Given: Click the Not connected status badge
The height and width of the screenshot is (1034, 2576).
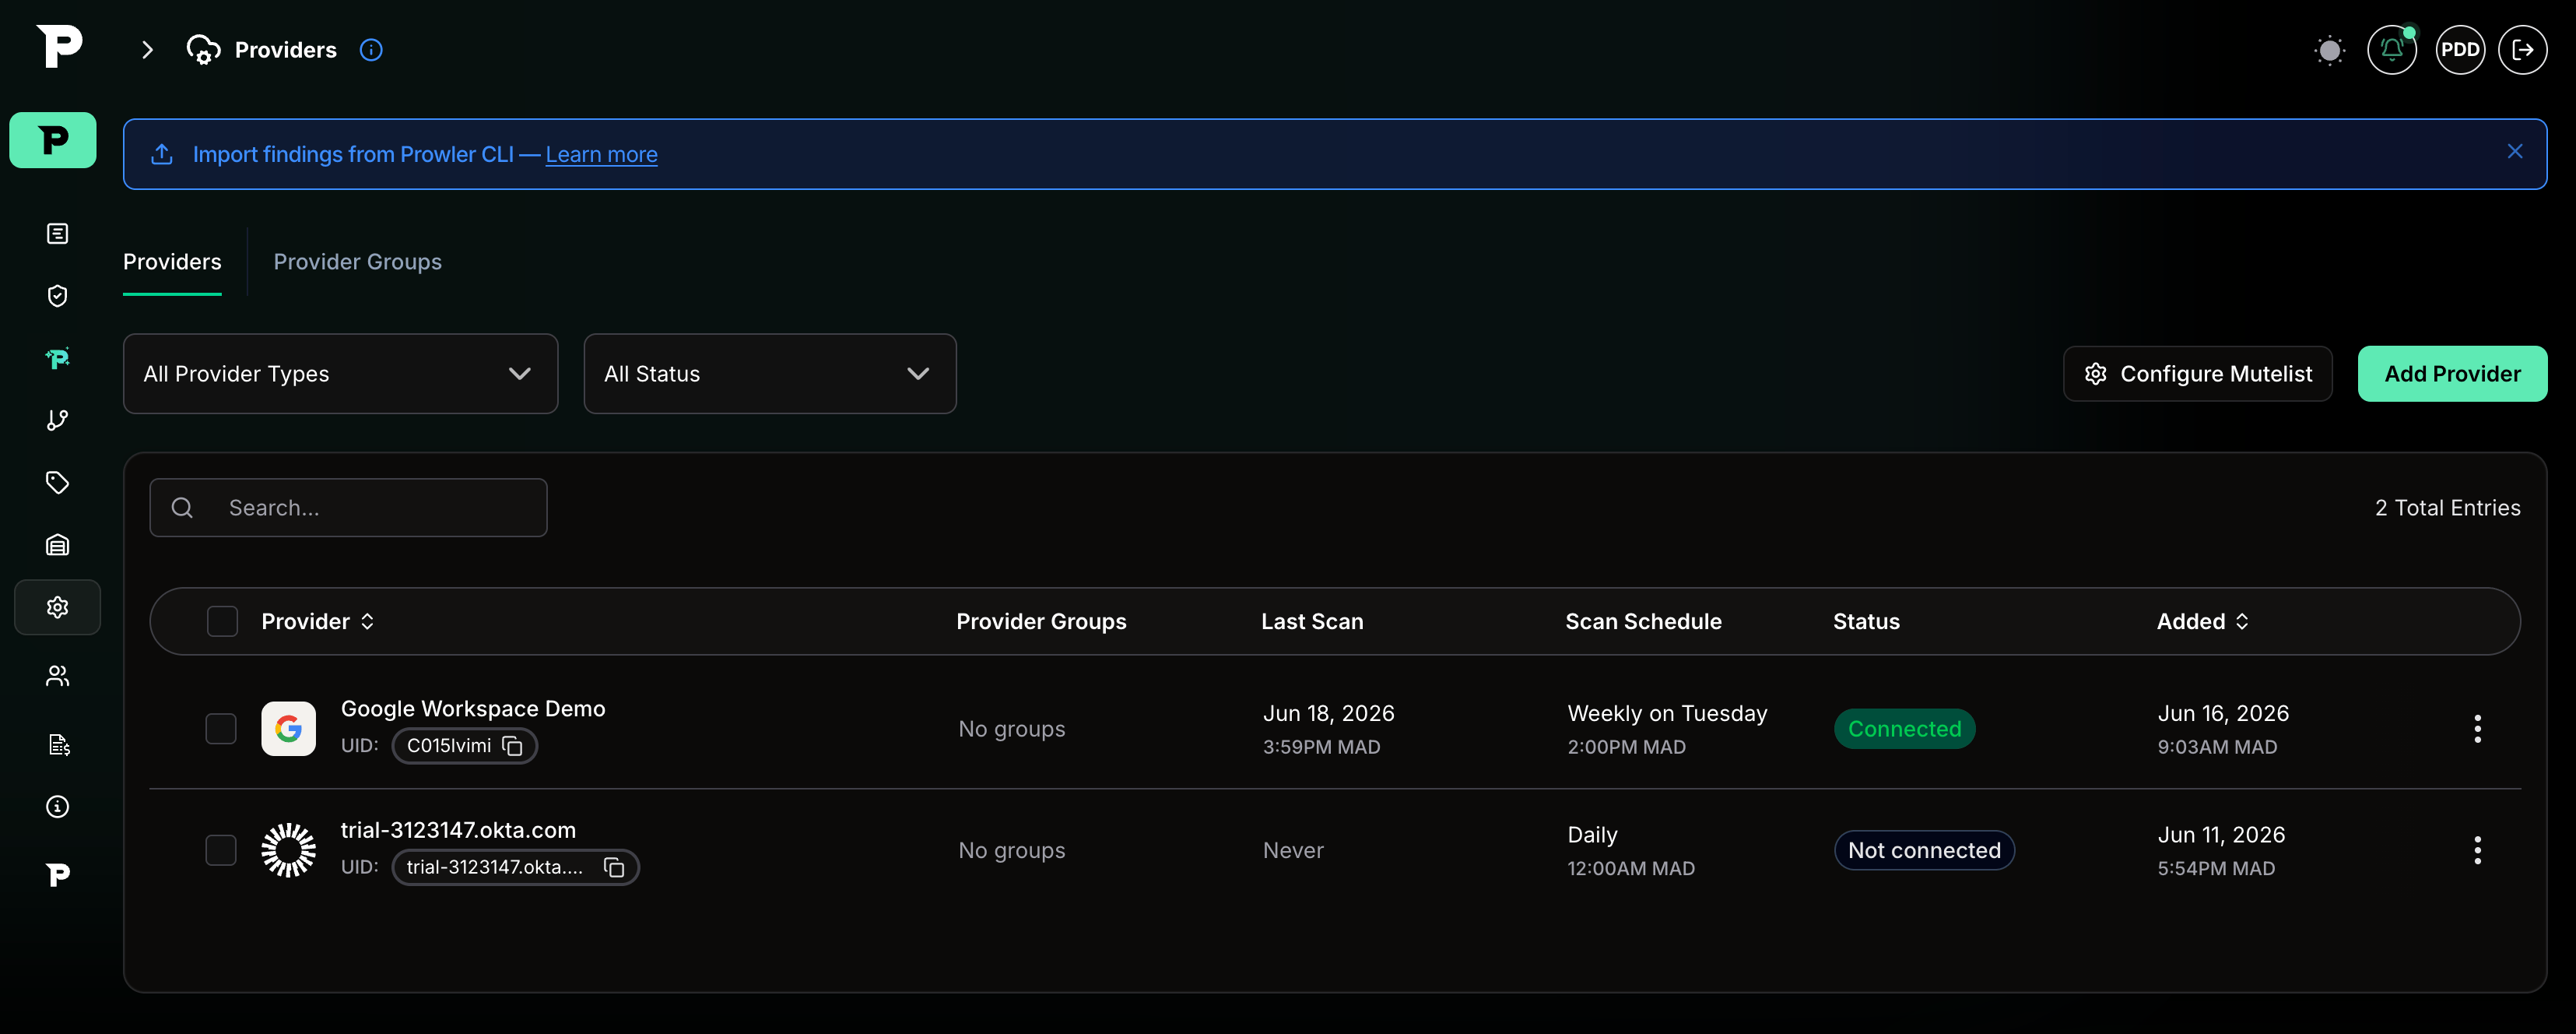Looking at the screenshot, I should [1924, 850].
